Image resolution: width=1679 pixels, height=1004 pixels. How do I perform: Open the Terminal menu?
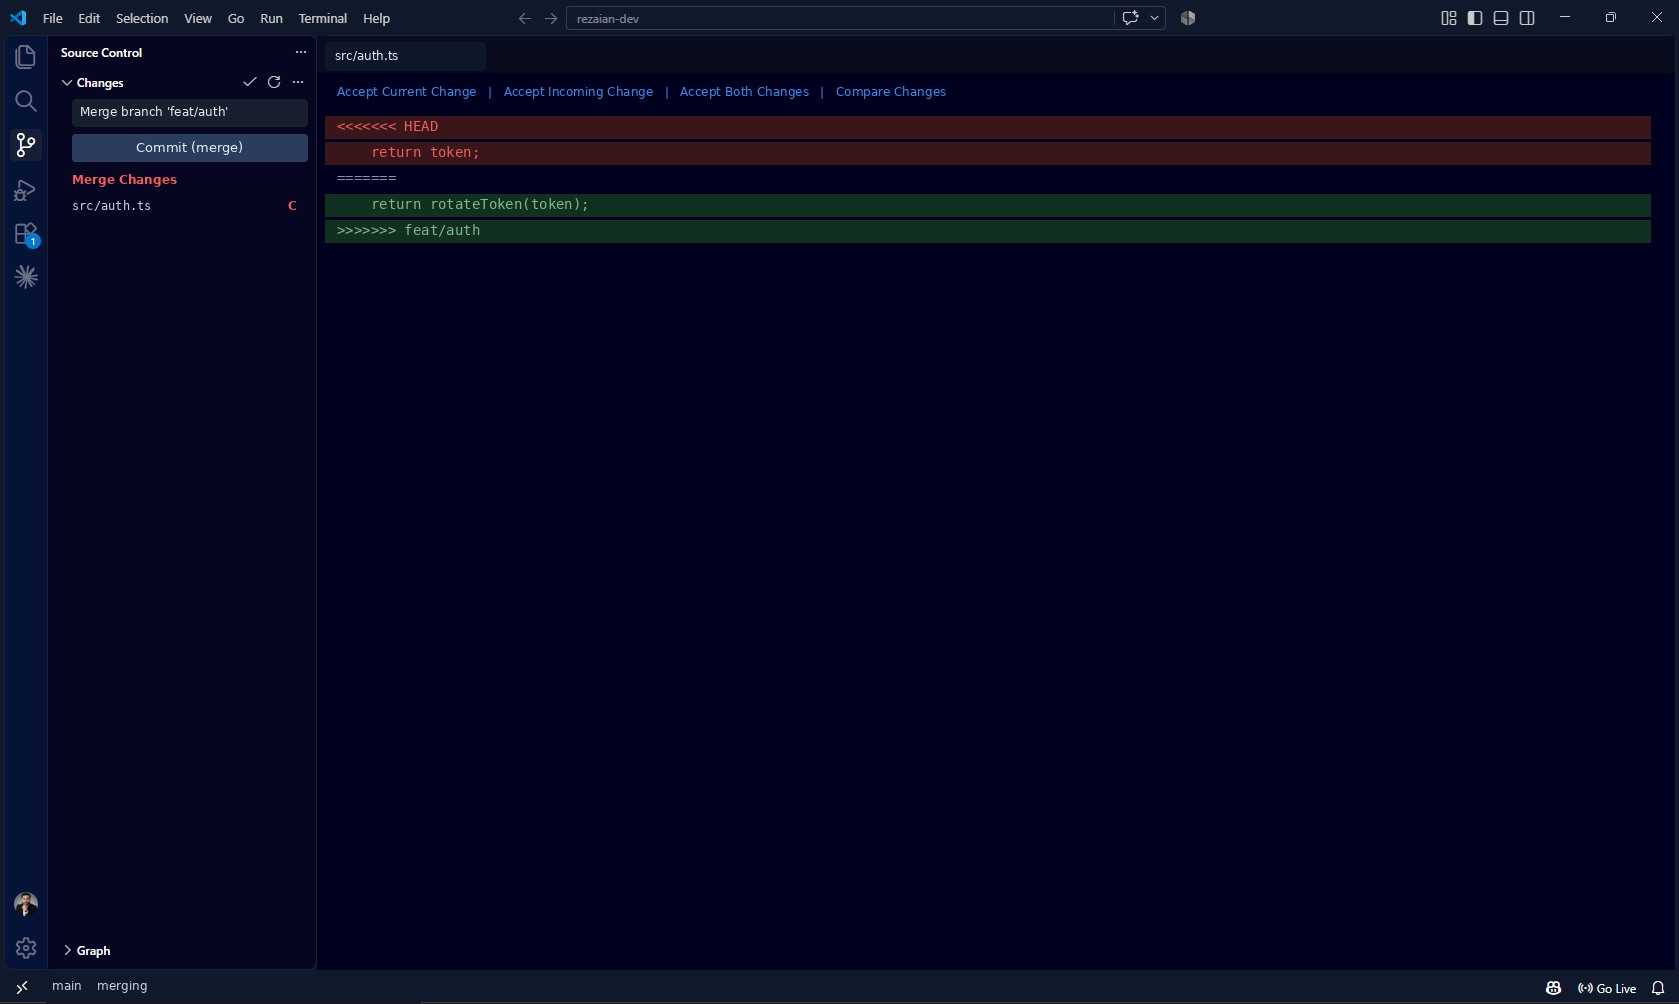(323, 18)
